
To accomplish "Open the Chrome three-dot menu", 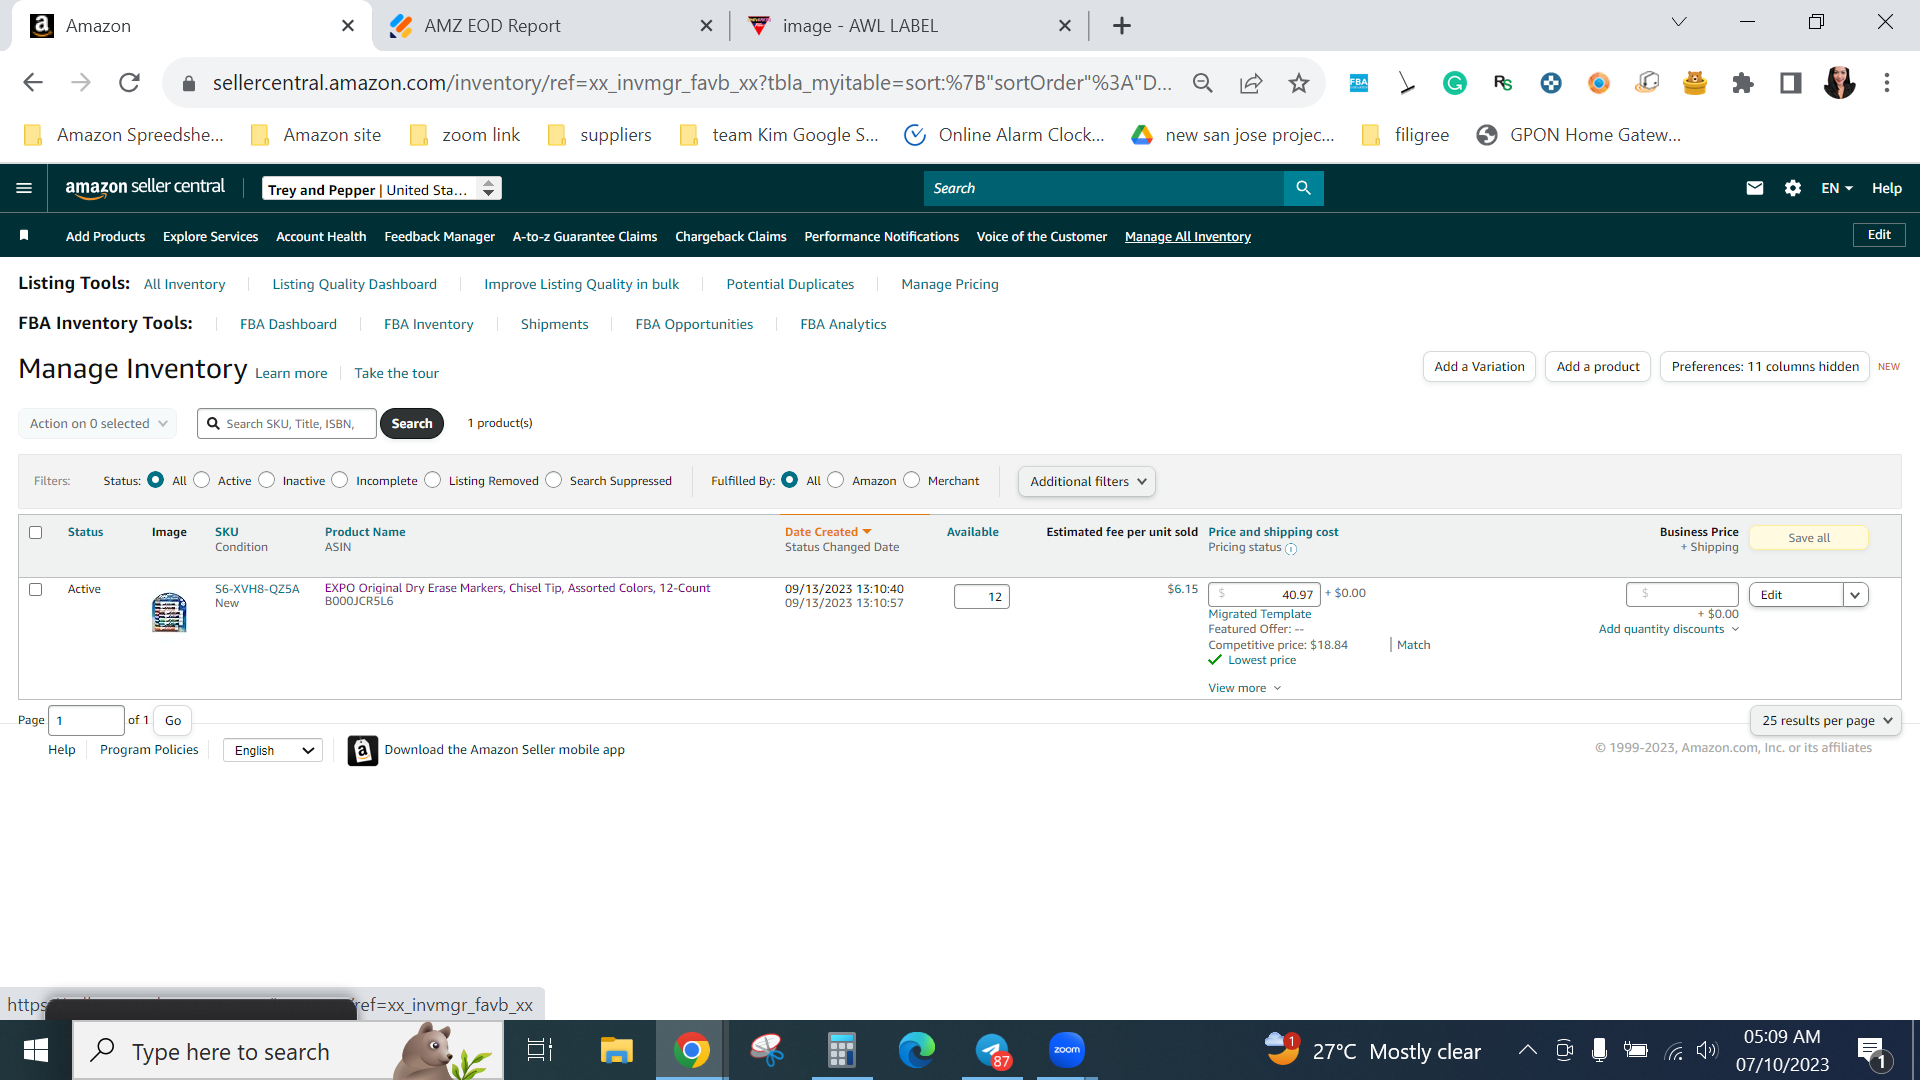I will (x=1887, y=83).
